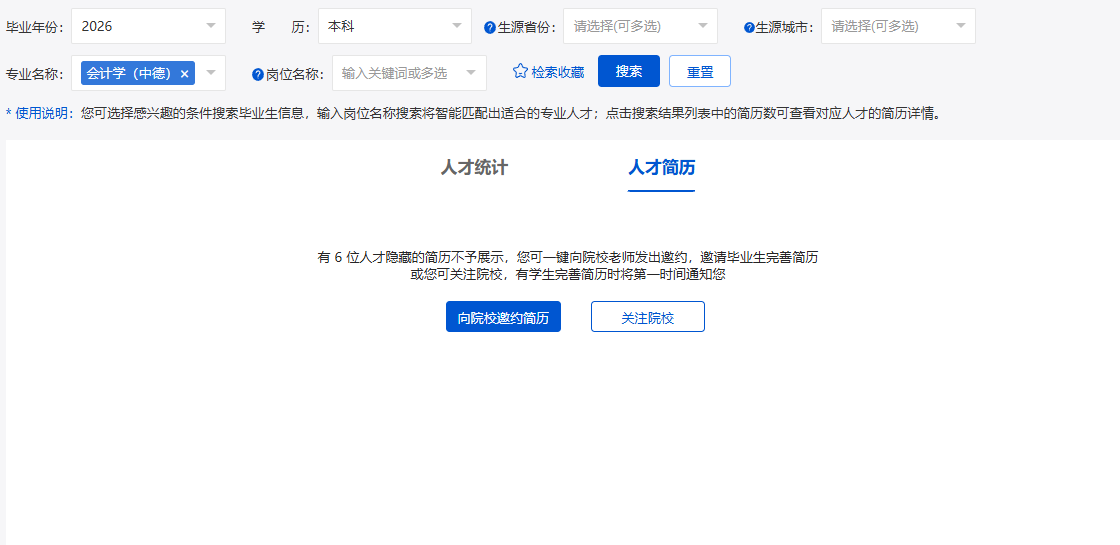Open the 生源省份 multi-select dropdown
Image resolution: width=1120 pixels, height=545 pixels.
[x=640, y=26]
